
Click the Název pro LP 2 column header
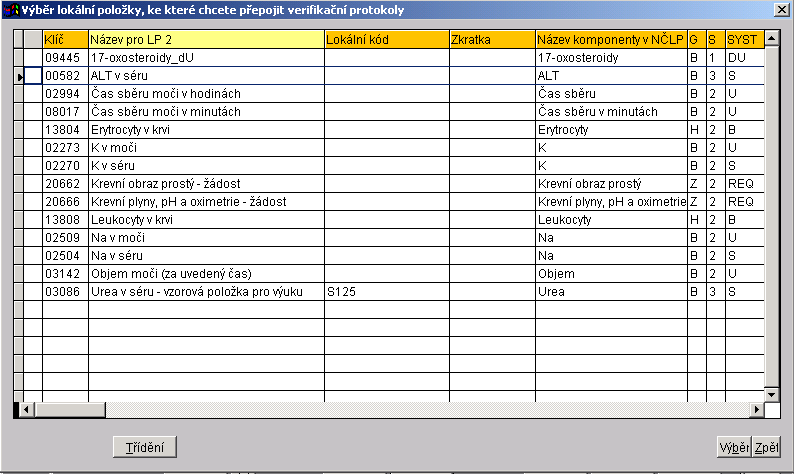[x=205, y=39]
